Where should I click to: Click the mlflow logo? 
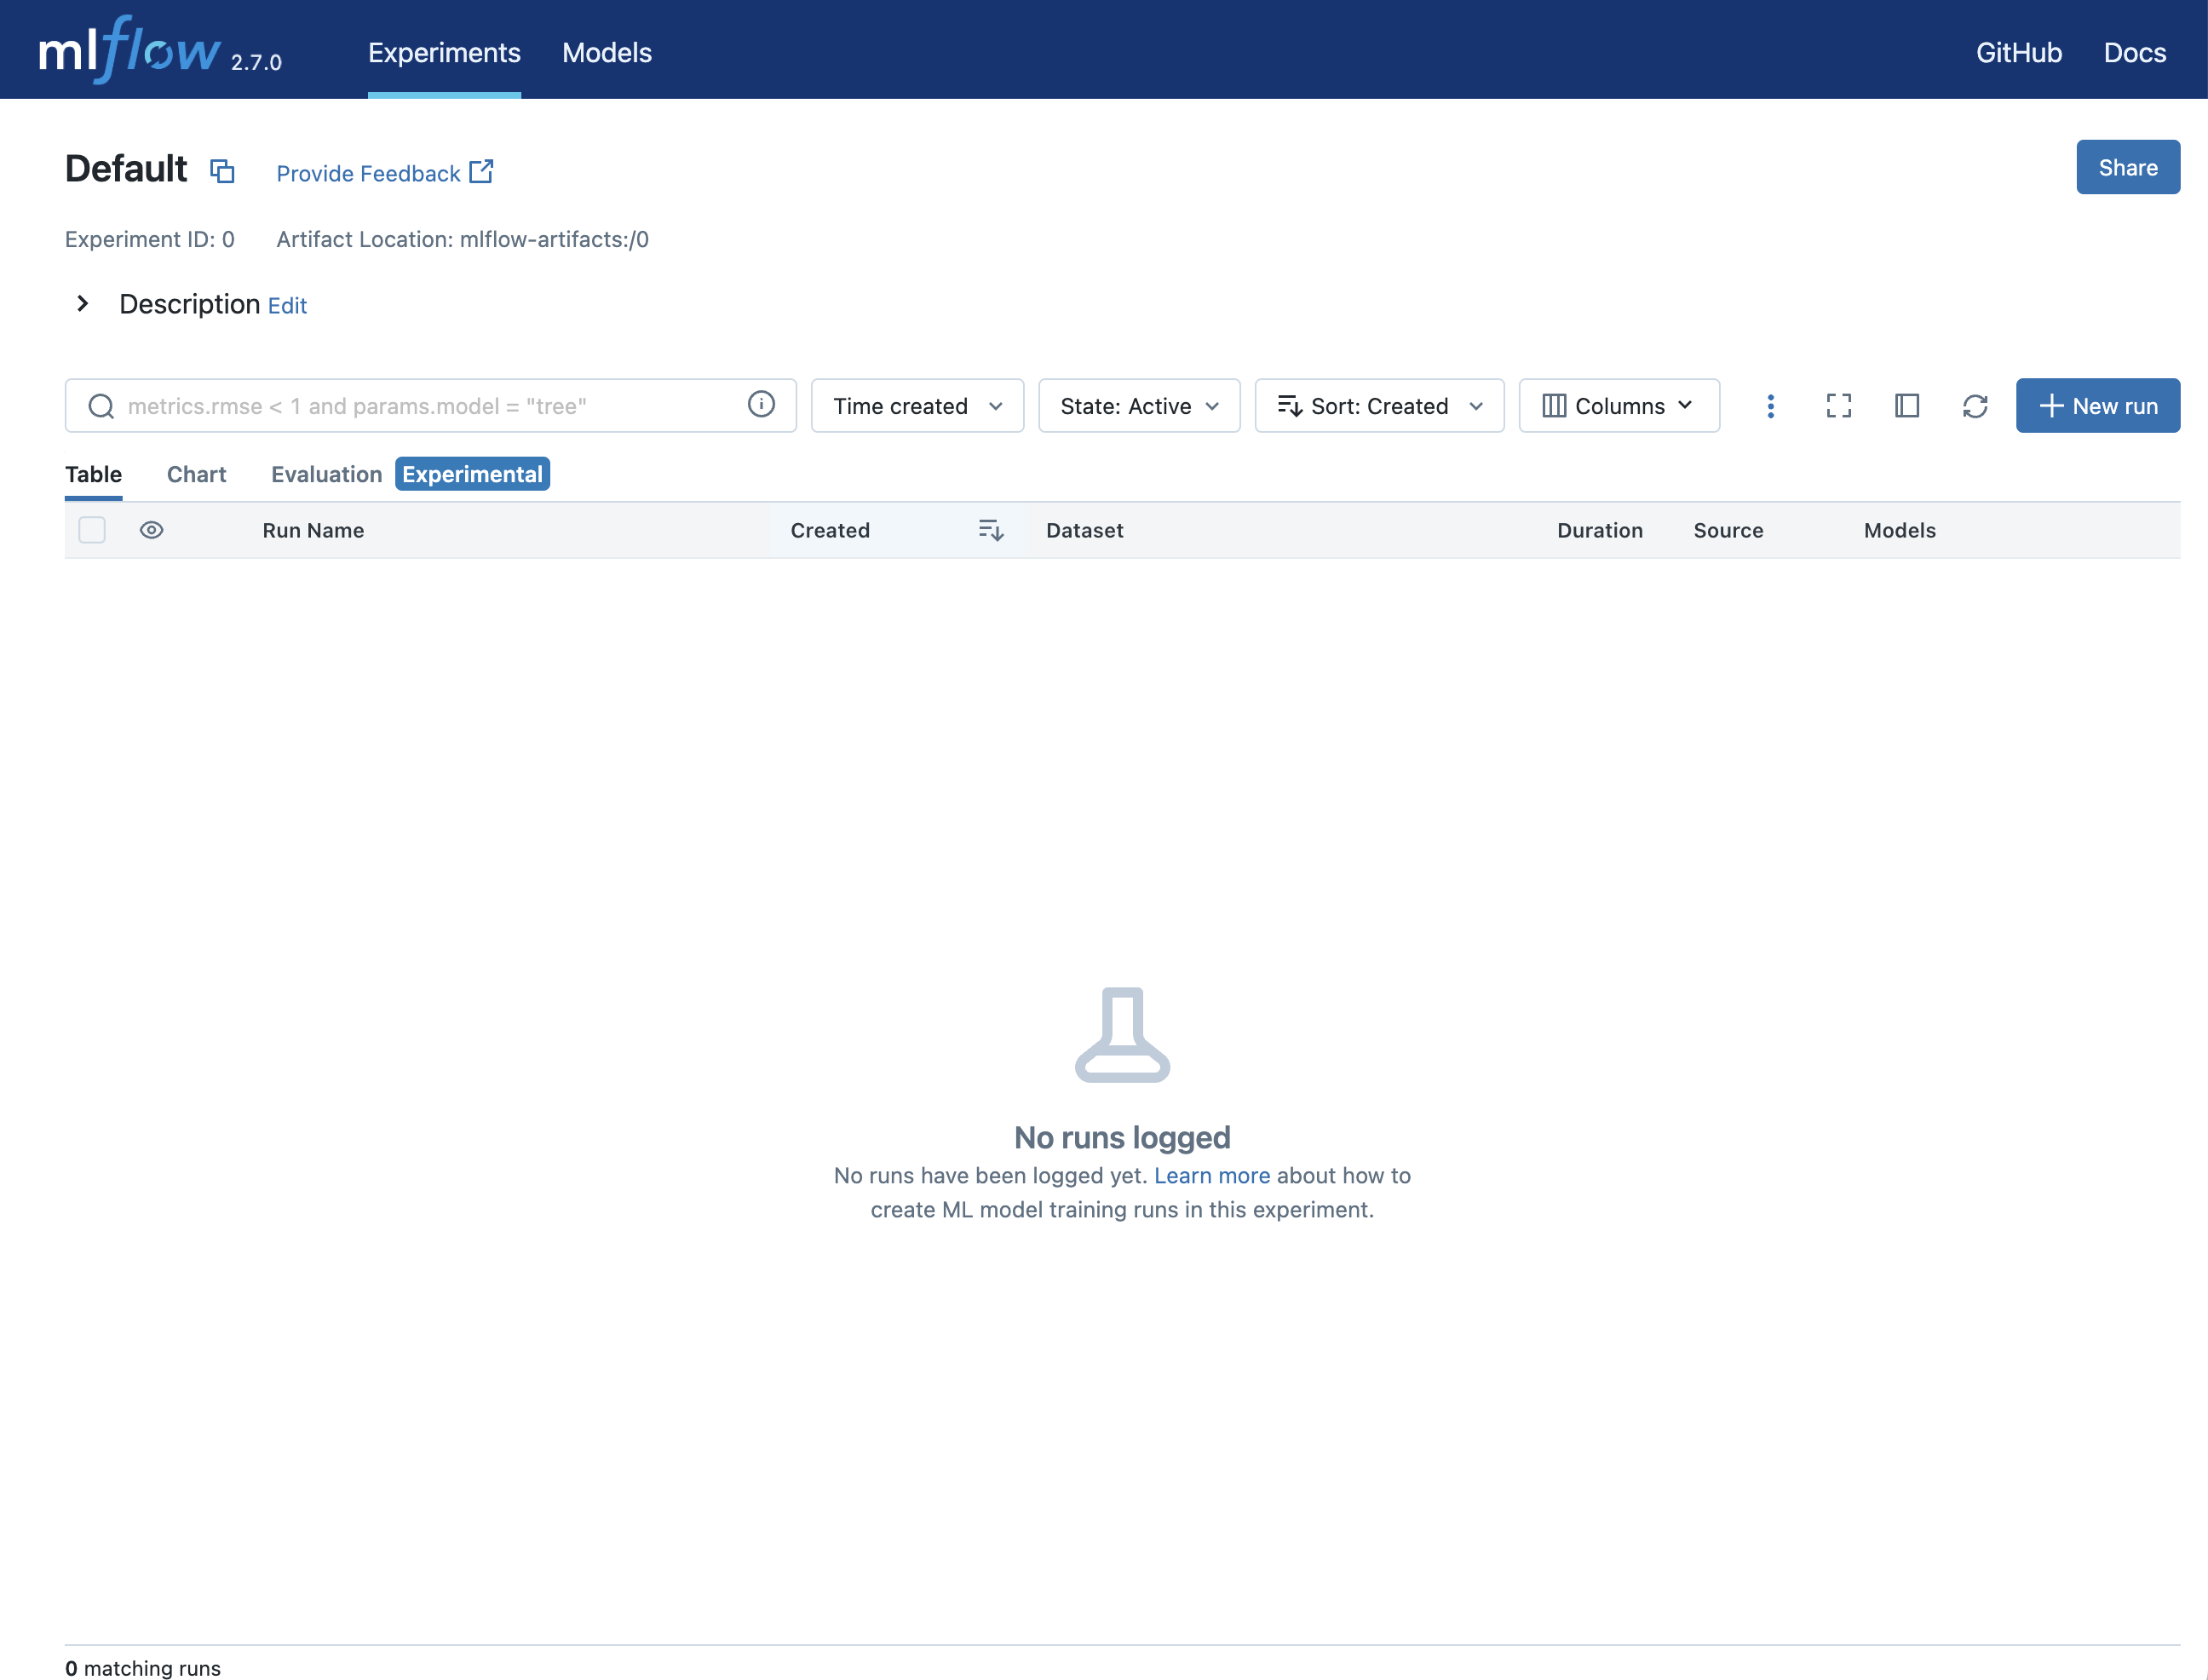(130, 50)
